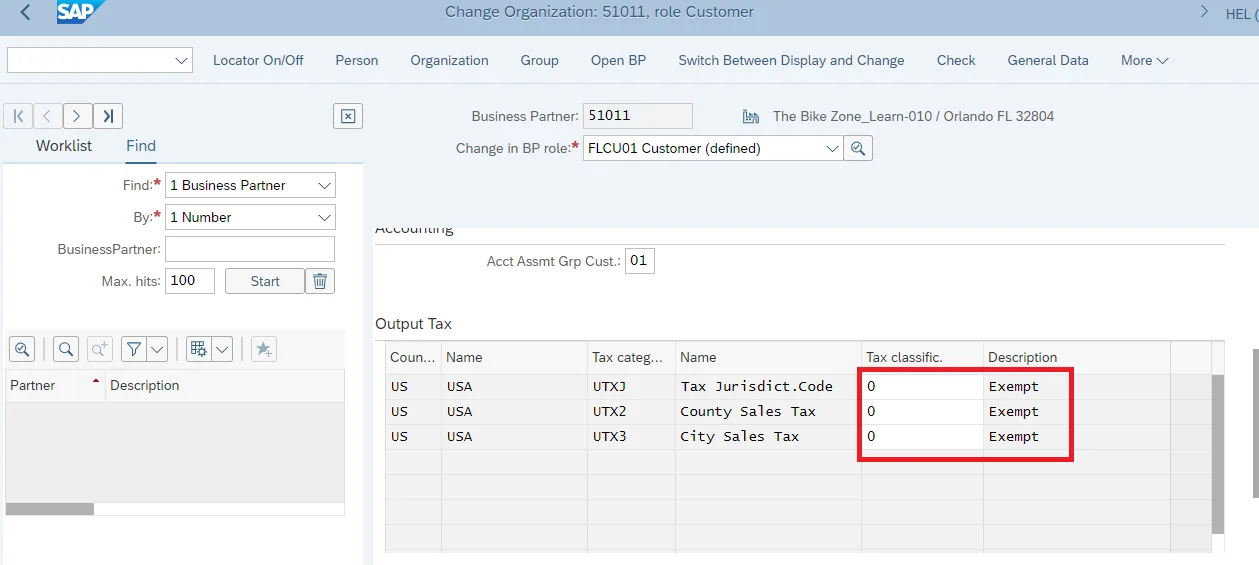Click the BusinessPartner input field
Image resolution: width=1259 pixels, height=565 pixels.
point(250,249)
